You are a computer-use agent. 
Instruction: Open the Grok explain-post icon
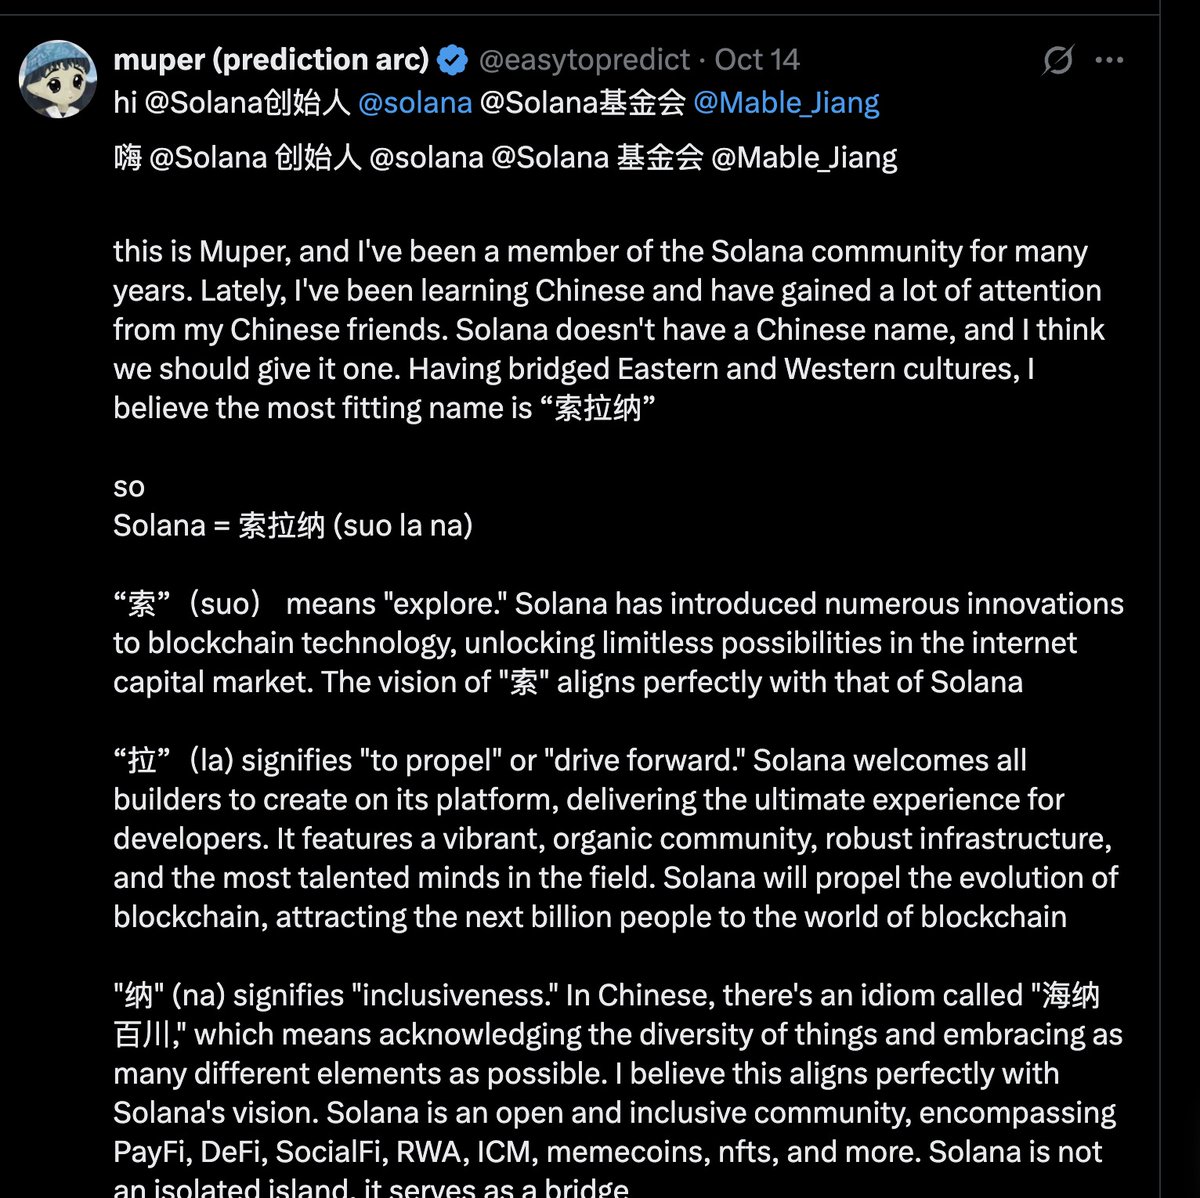[1057, 60]
